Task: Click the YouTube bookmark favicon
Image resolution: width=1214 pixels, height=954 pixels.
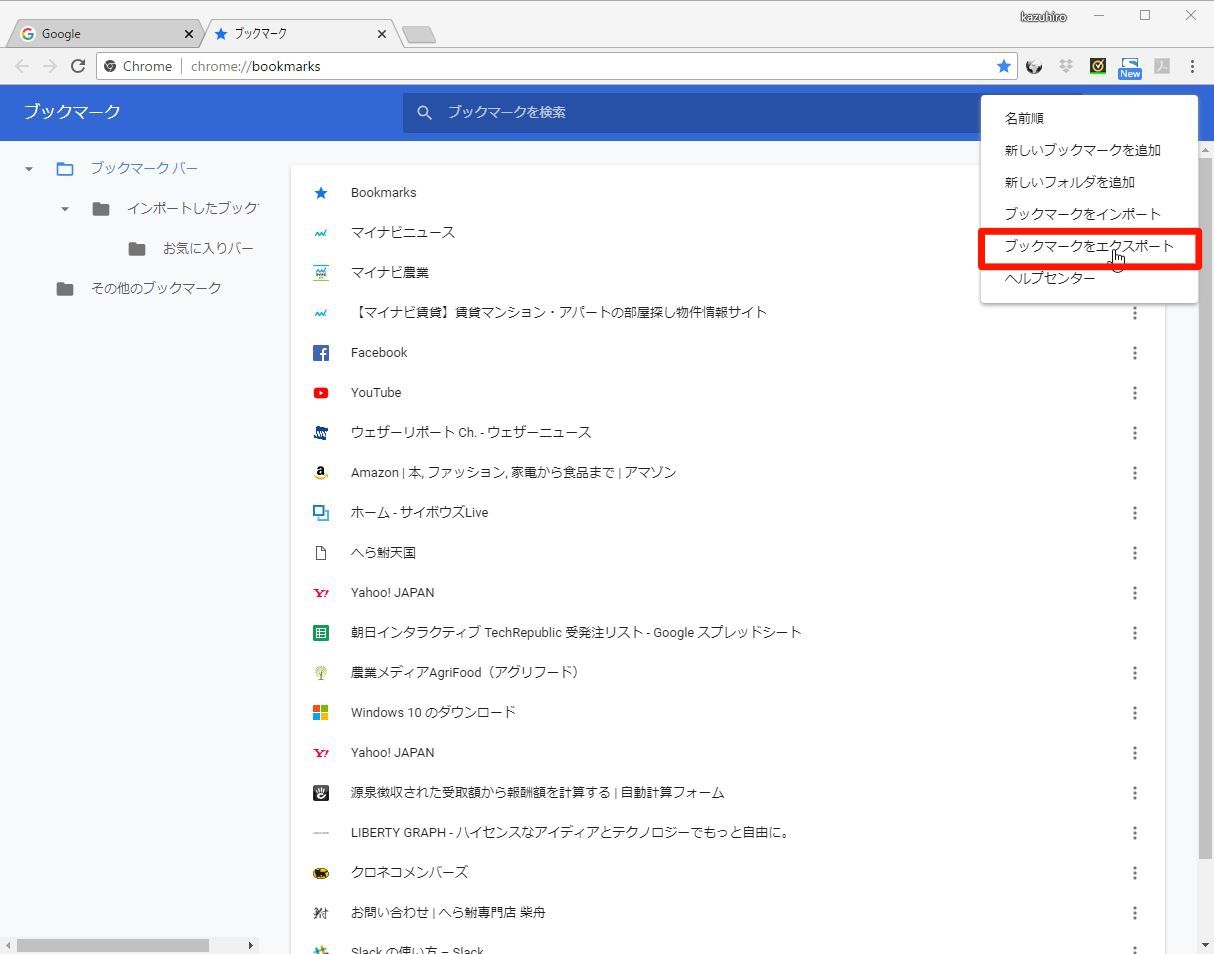Action: [x=321, y=393]
